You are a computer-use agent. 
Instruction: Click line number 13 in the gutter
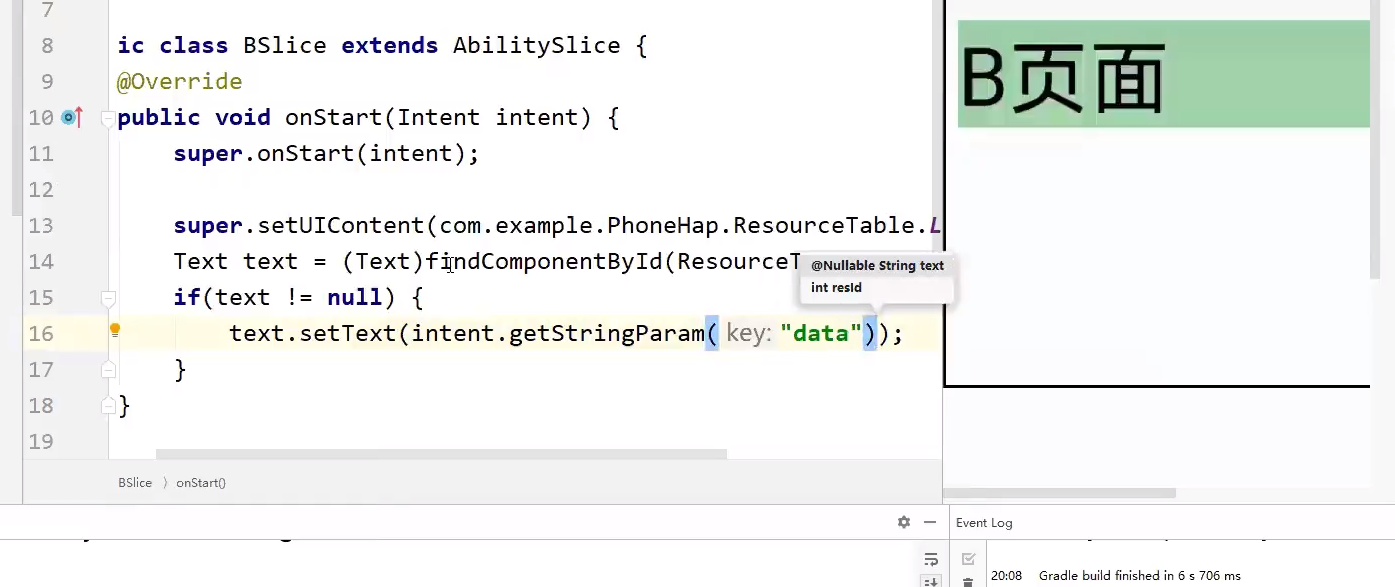point(41,225)
